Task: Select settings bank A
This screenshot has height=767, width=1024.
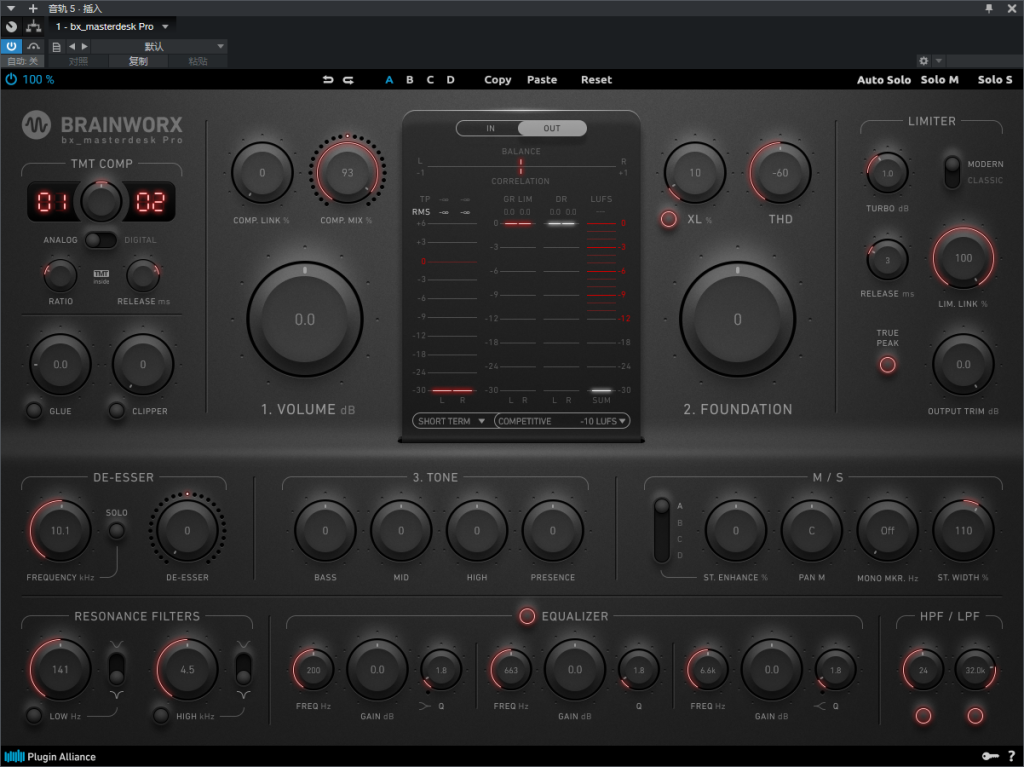Action: tap(389, 80)
